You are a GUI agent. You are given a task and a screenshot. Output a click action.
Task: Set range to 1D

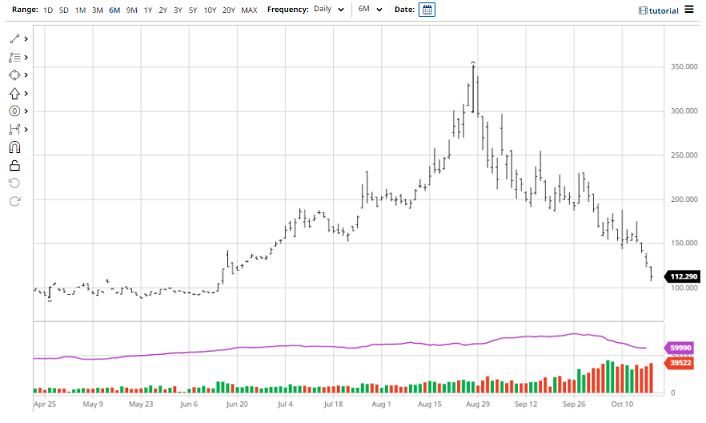coord(48,10)
